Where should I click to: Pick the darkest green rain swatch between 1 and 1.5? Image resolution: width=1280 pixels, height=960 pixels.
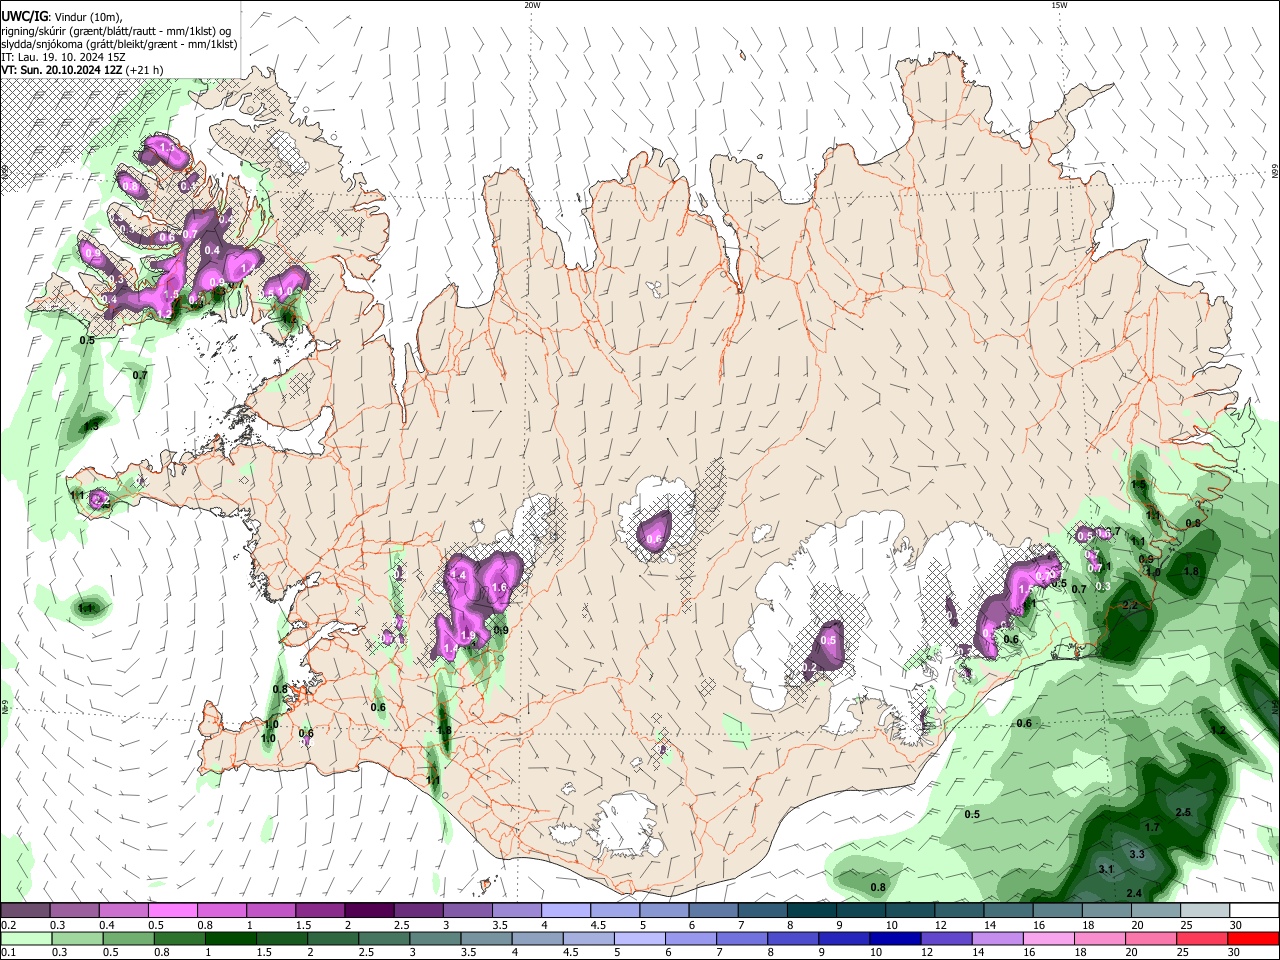pyautogui.click(x=230, y=938)
